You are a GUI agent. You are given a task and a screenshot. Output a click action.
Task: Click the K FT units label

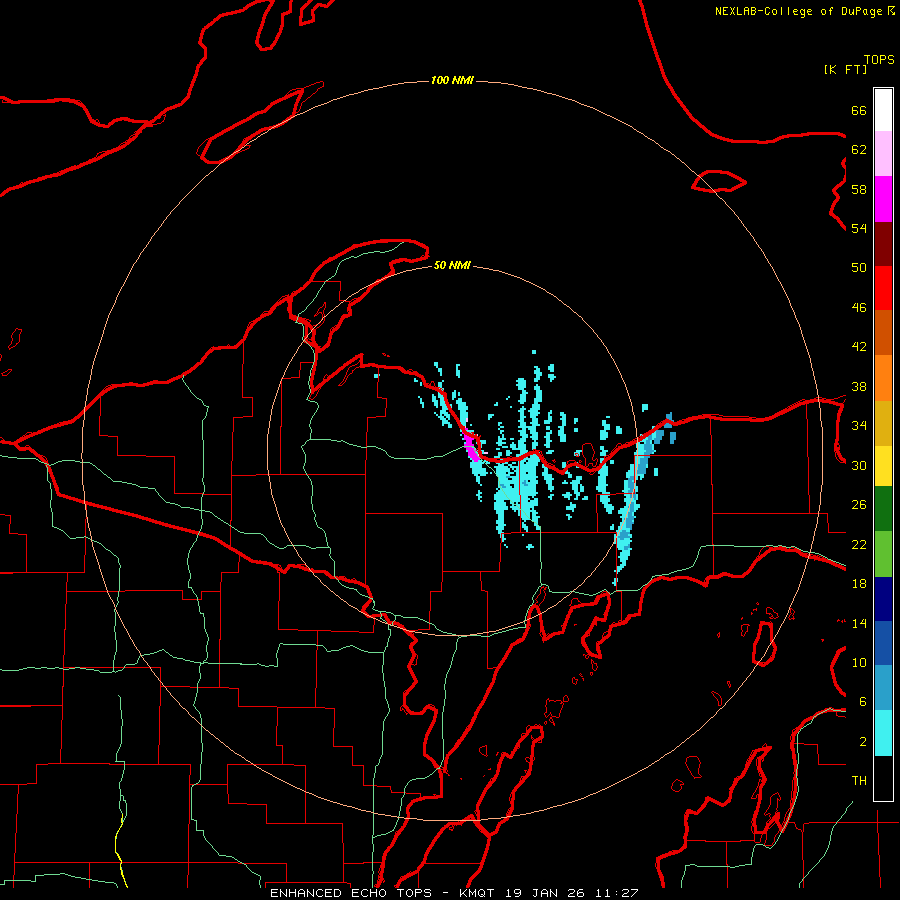845,69
